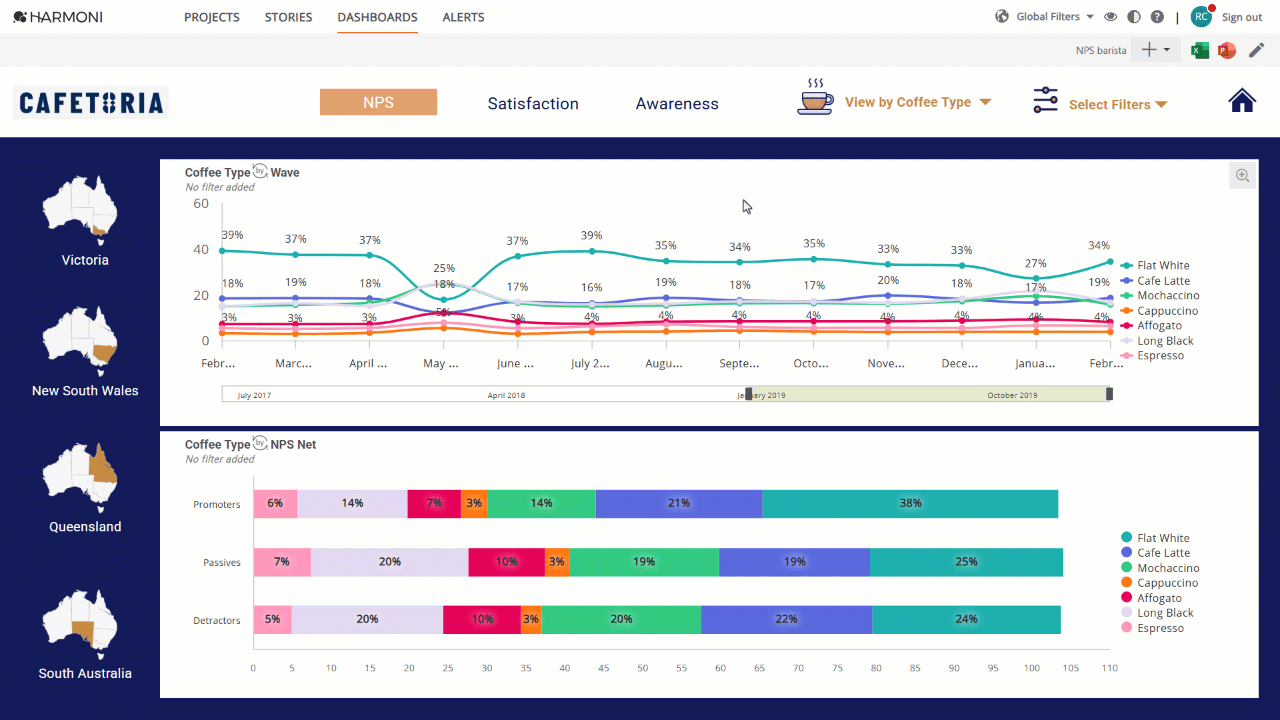
Task: Click the pencil edit icon
Action: click(1257, 50)
